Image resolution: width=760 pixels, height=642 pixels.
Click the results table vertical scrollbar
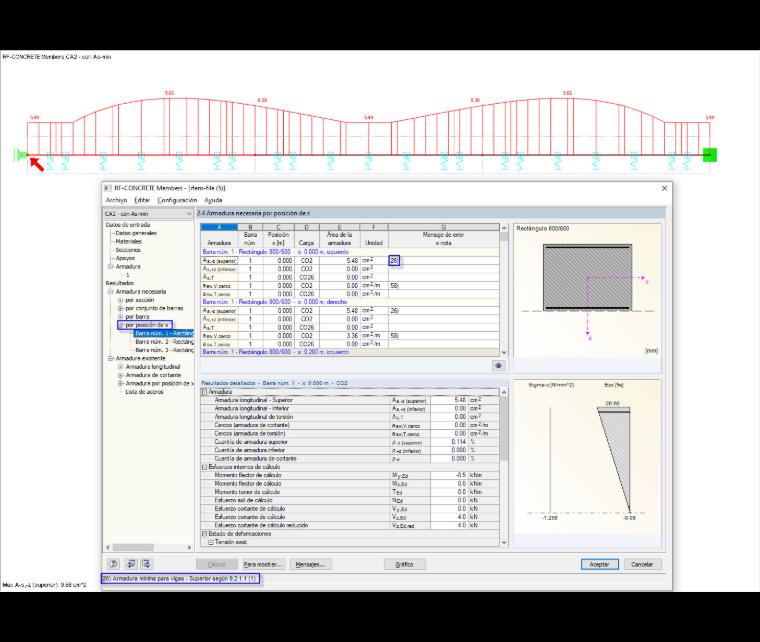[x=504, y=290]
